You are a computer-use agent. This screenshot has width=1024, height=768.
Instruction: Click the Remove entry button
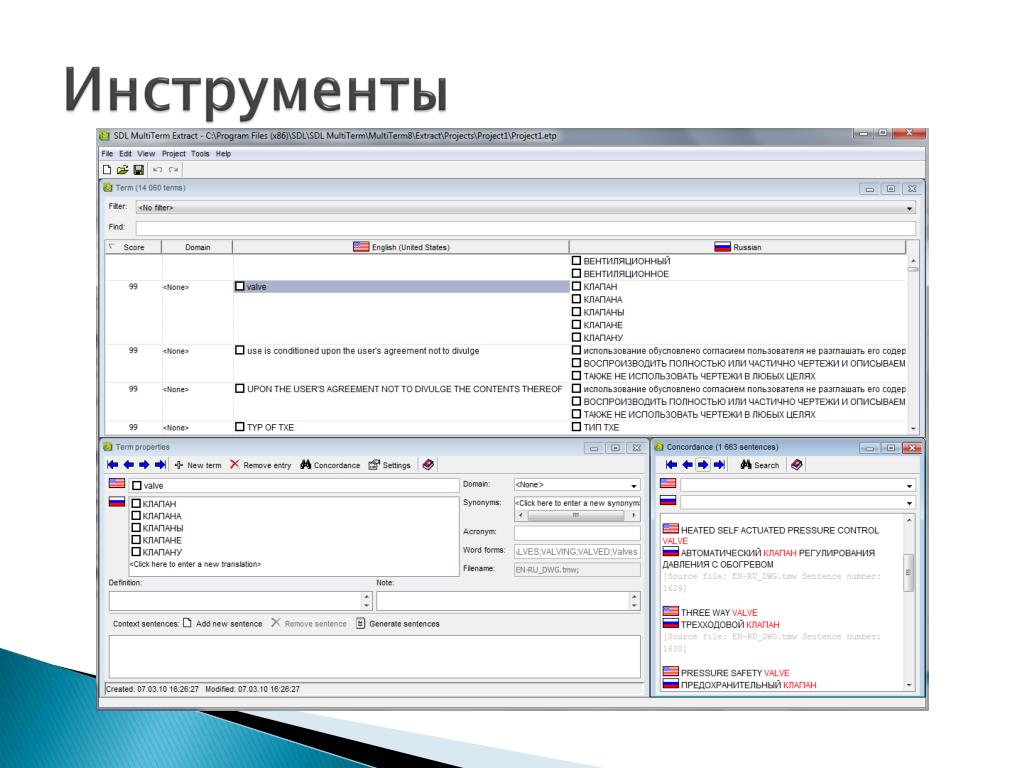pyautogui.click(x=261, y=465)
